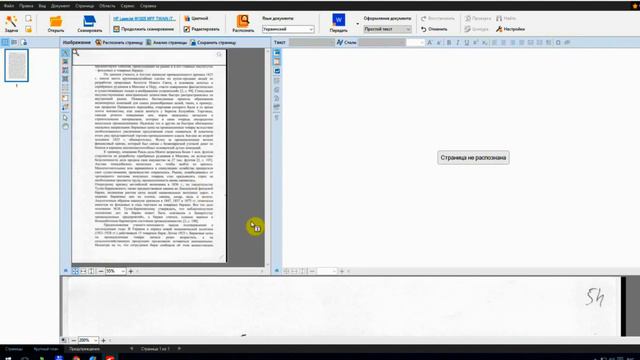Click Восстановить (redo)

coord(438,18)
